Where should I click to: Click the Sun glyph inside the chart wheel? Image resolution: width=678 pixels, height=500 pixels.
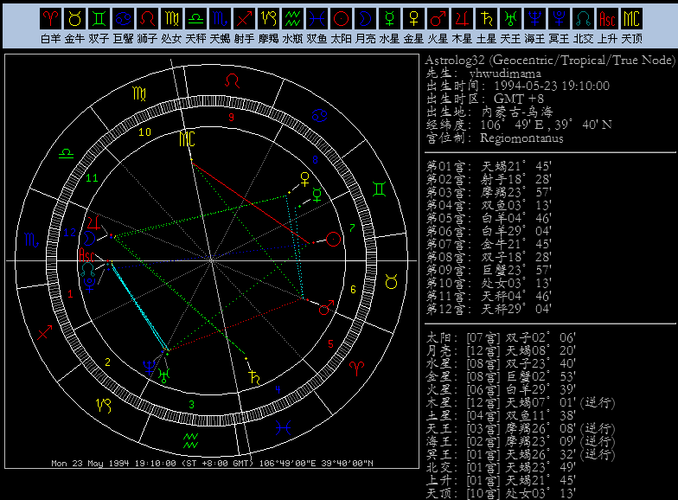coord(333,239)
